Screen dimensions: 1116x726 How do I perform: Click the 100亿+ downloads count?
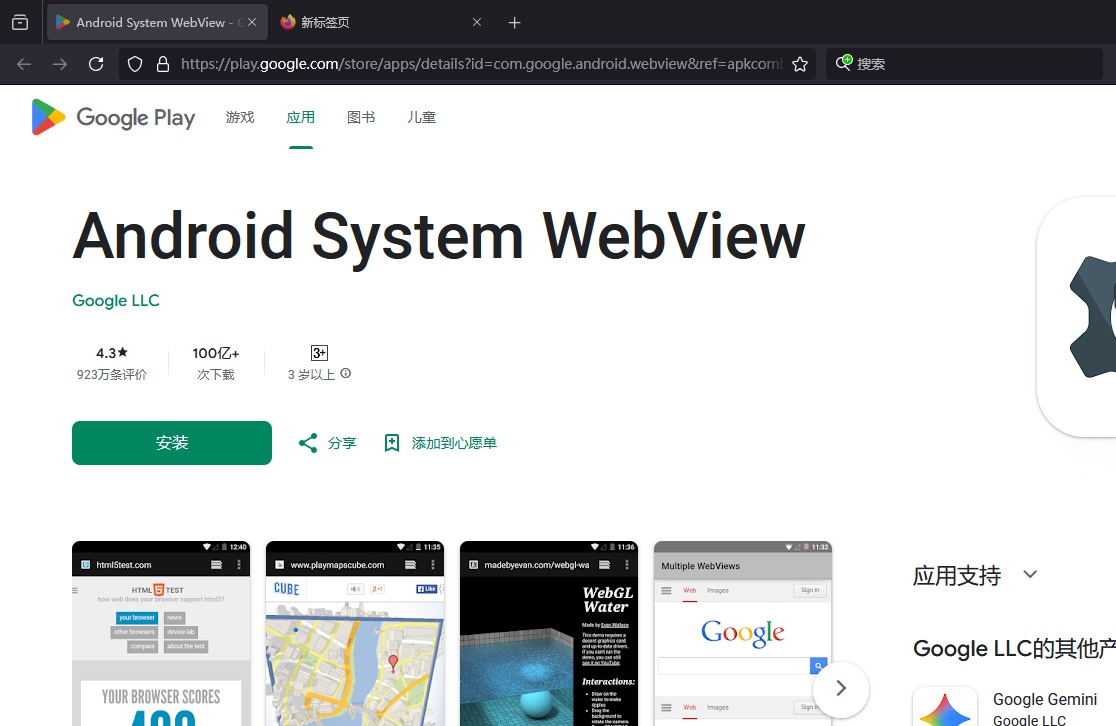(216, 354)
